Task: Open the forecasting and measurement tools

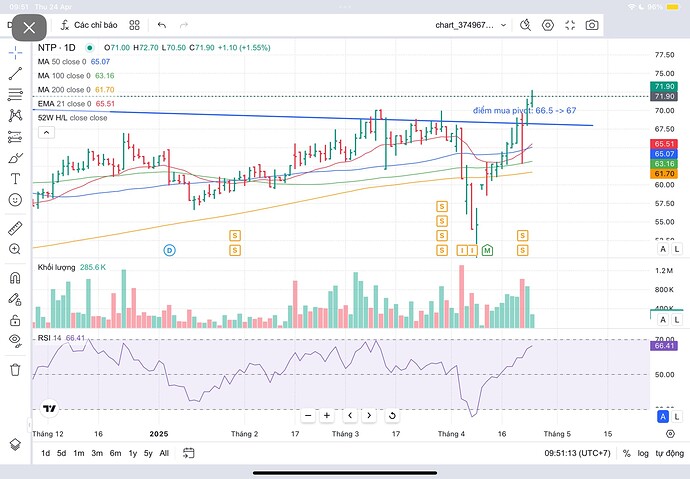Action: [x=15, y=137]
